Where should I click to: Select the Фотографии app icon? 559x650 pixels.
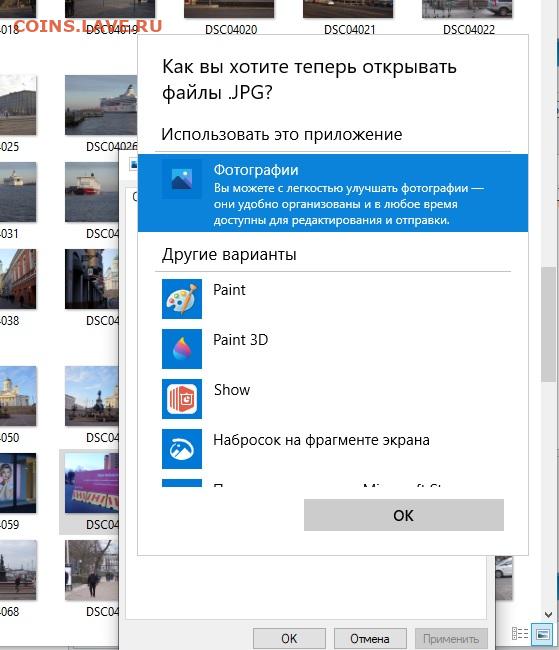point(182,179)
